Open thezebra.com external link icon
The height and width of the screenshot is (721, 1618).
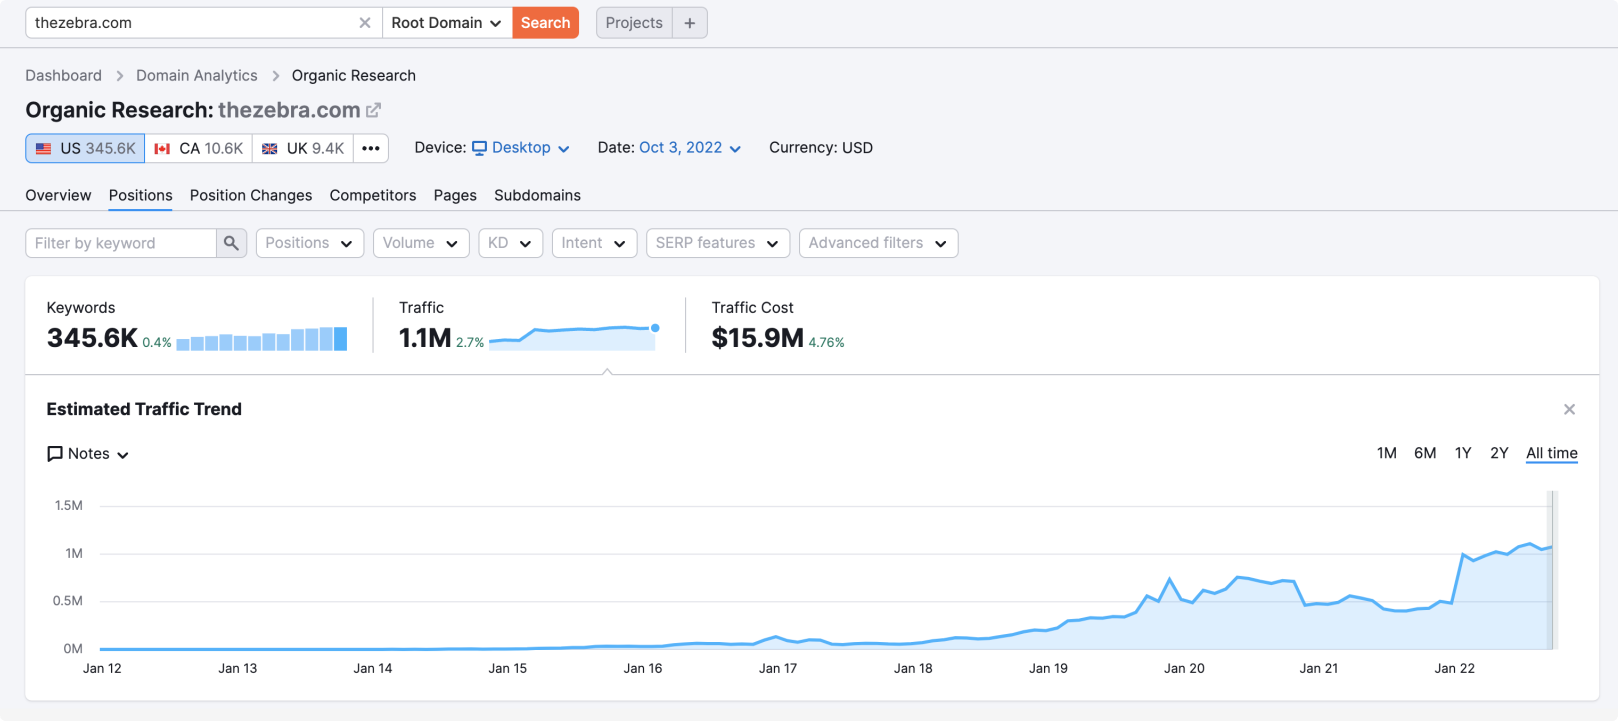[373, 110]
